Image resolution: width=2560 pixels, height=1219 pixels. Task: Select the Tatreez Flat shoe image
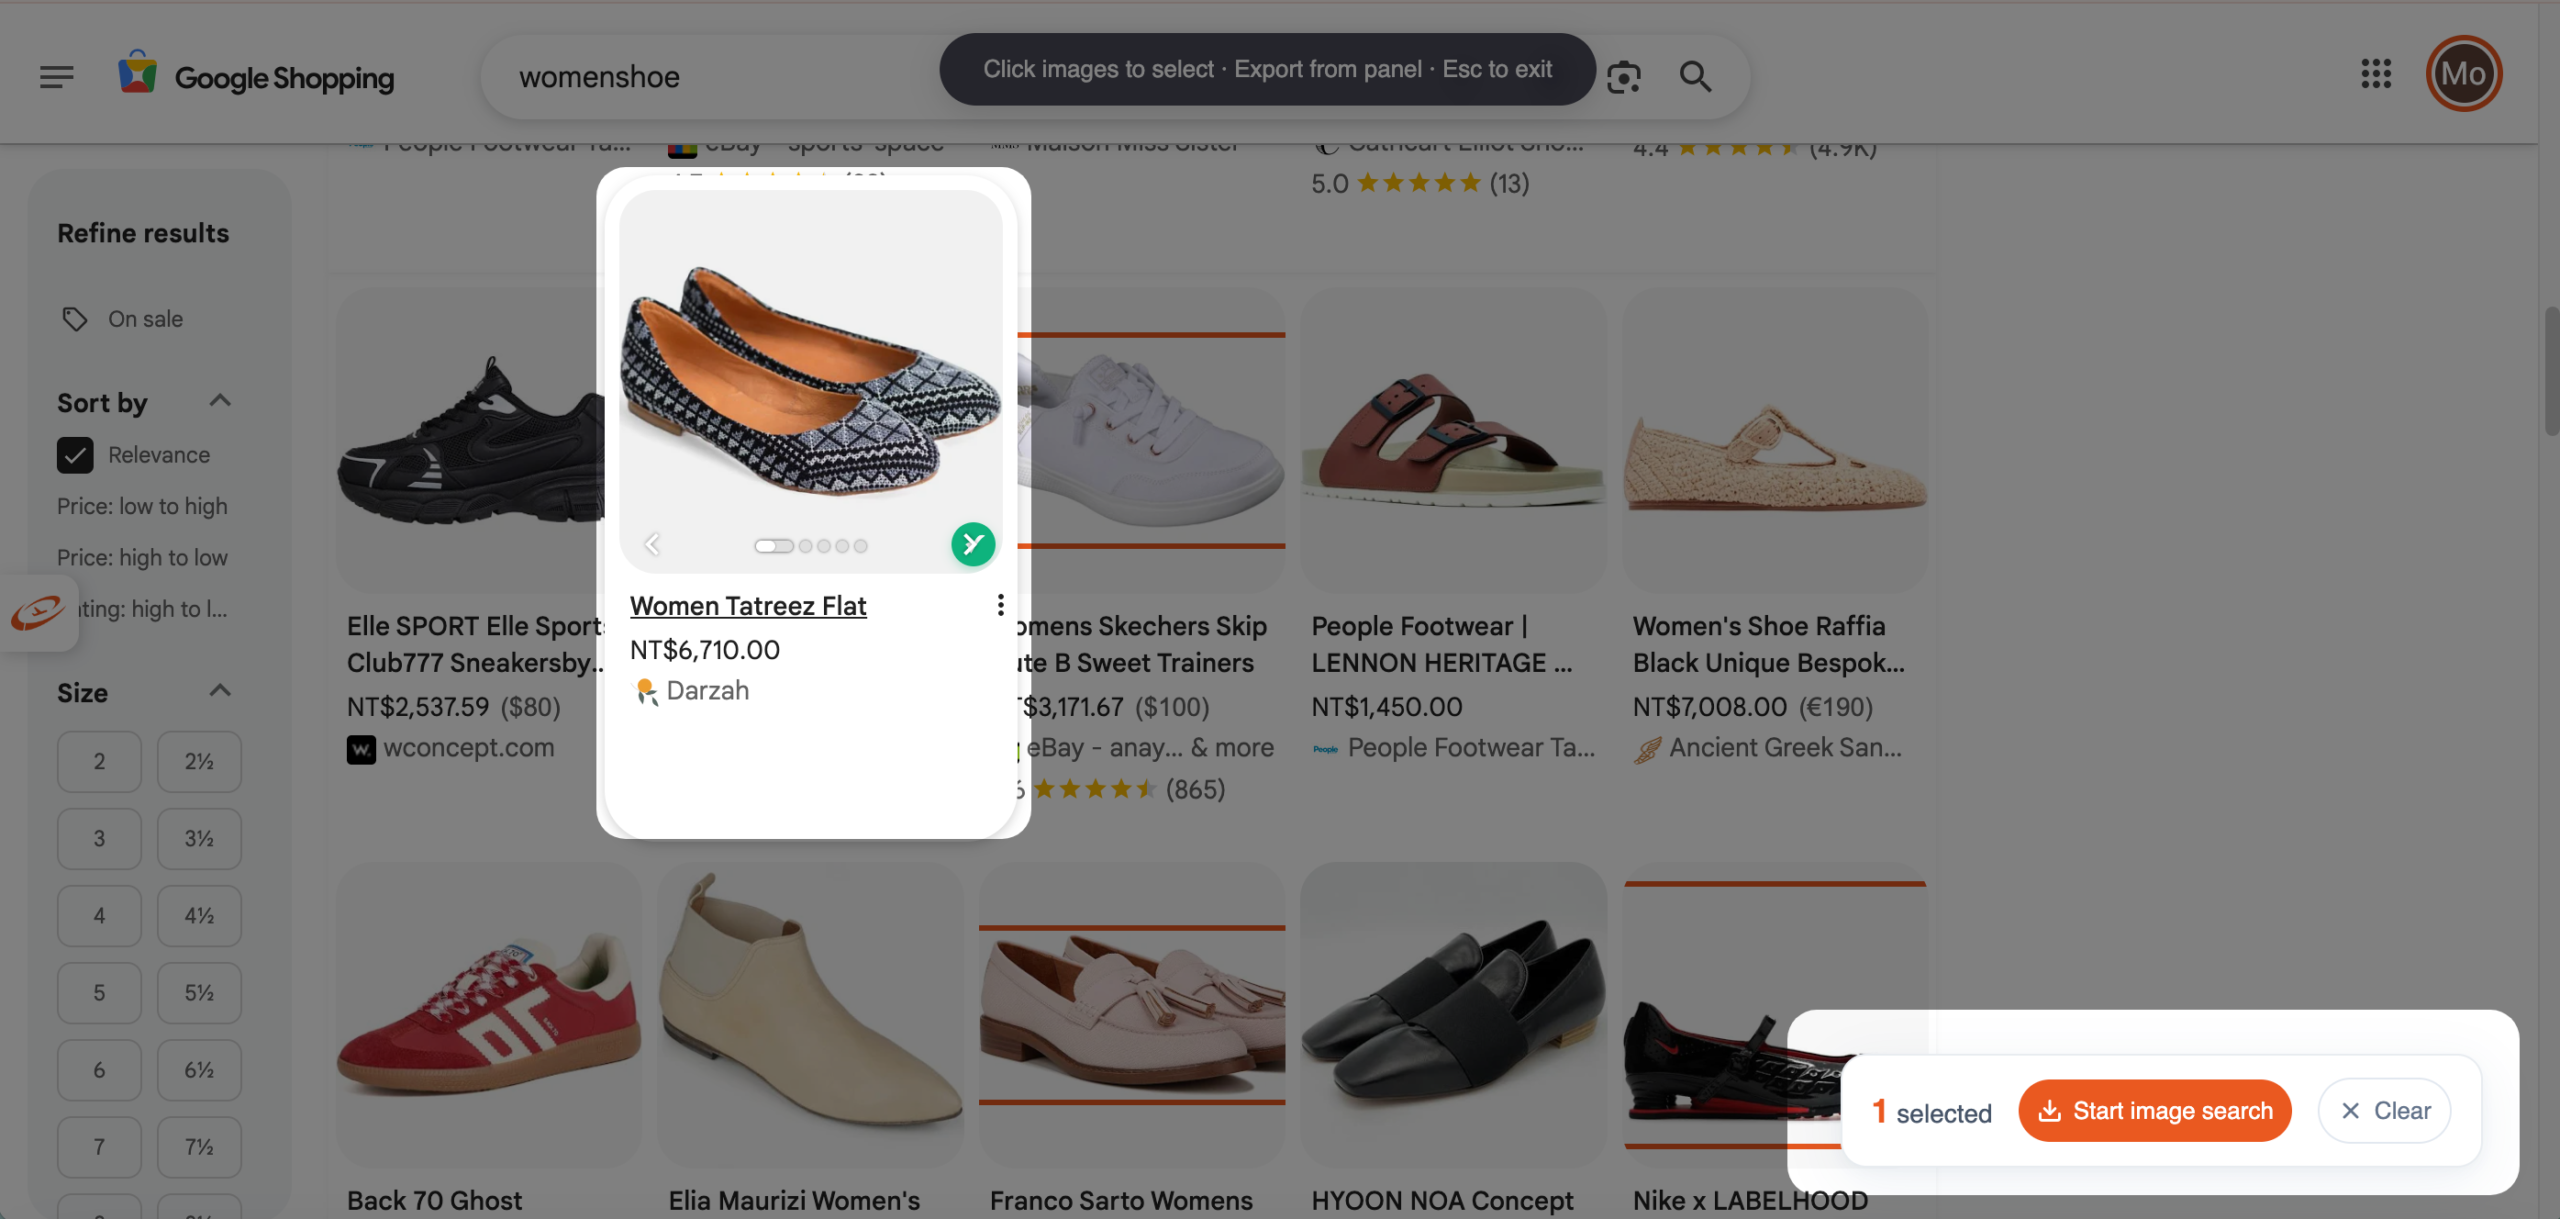pos(811,381)
